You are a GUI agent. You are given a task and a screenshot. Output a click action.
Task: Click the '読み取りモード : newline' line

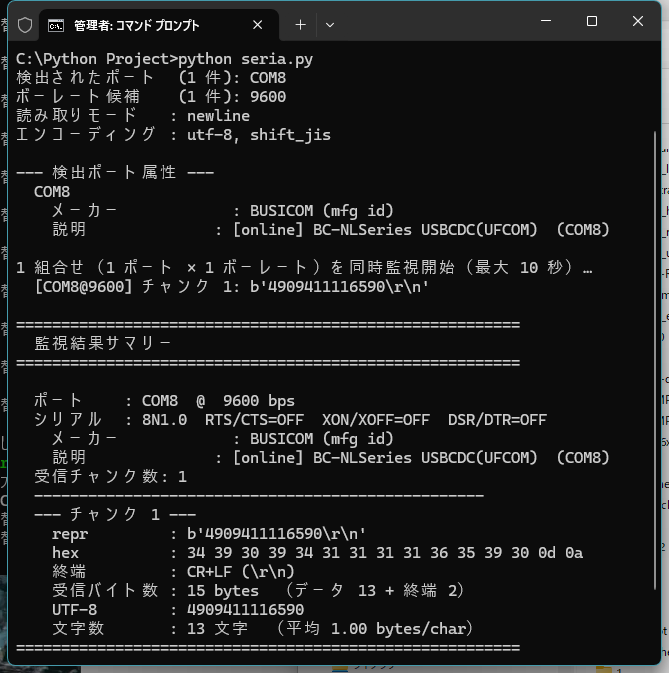tap(133, 116)
